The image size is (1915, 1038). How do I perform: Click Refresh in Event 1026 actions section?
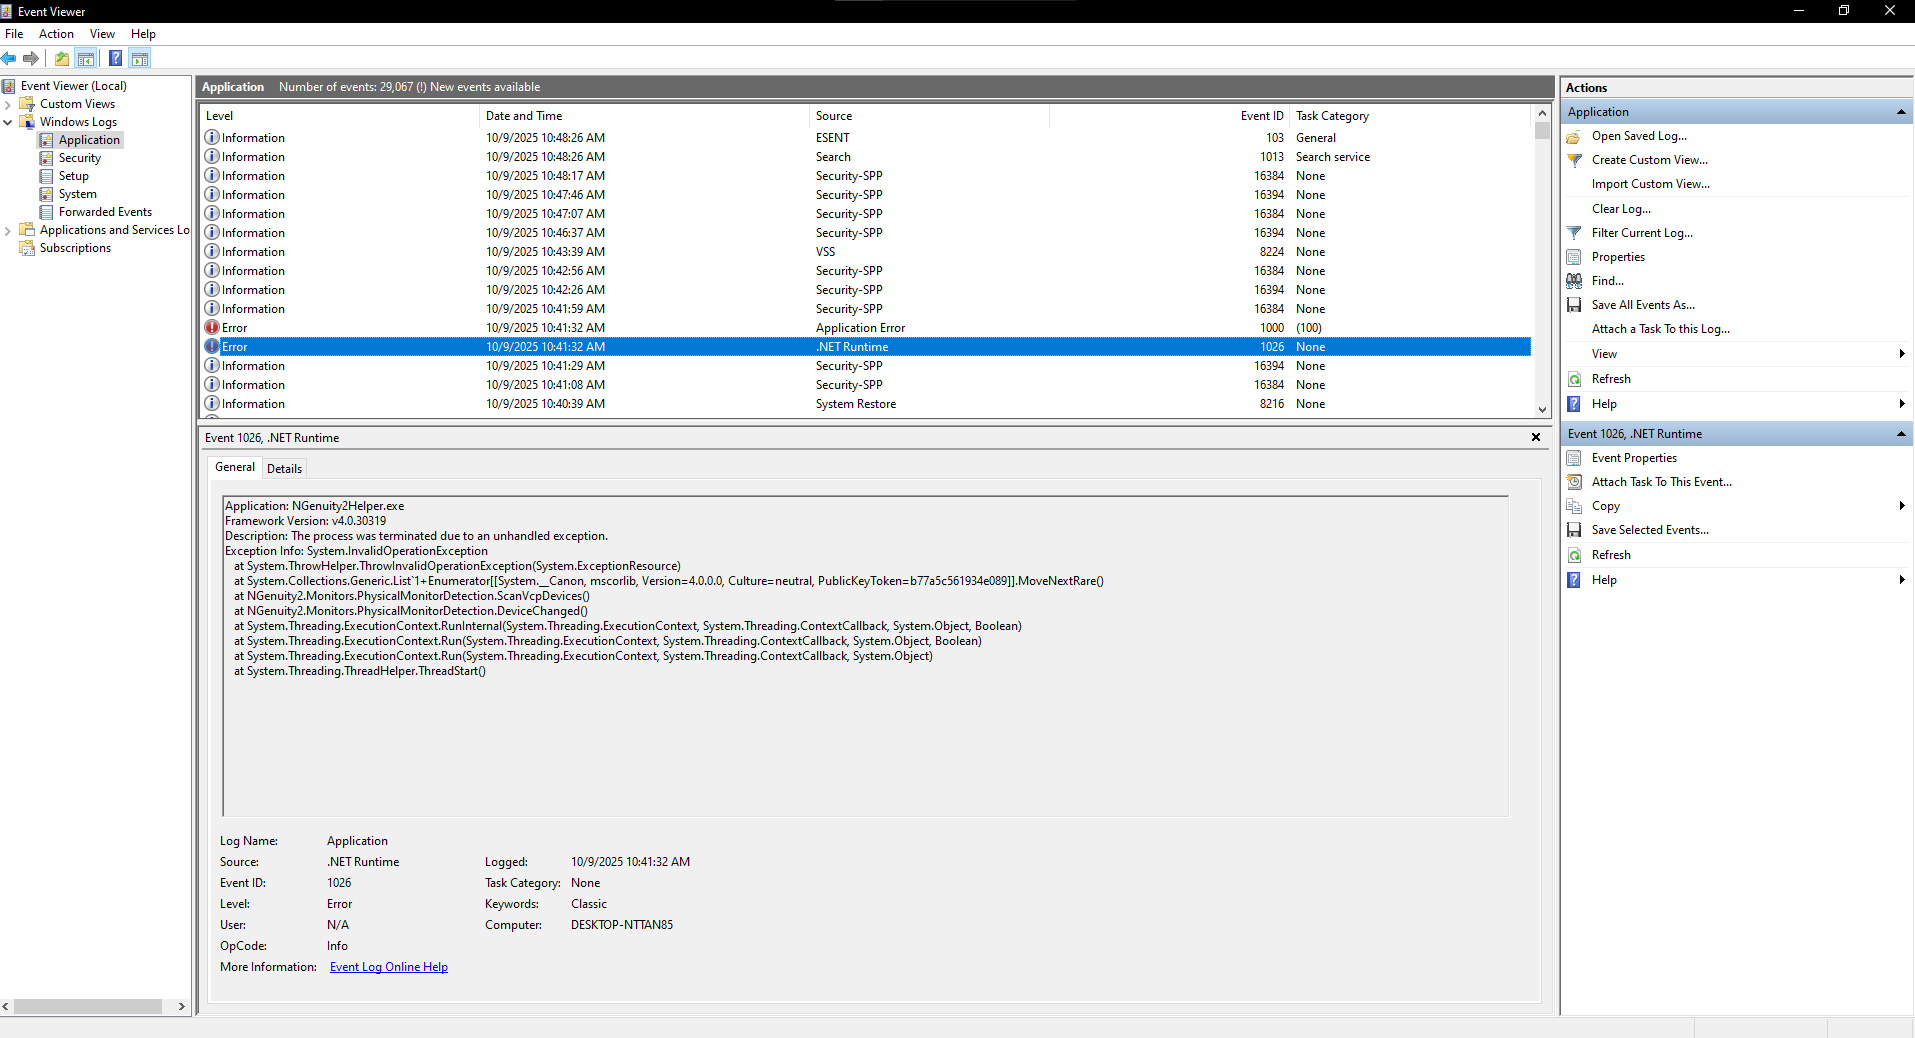coord(1611,555)
